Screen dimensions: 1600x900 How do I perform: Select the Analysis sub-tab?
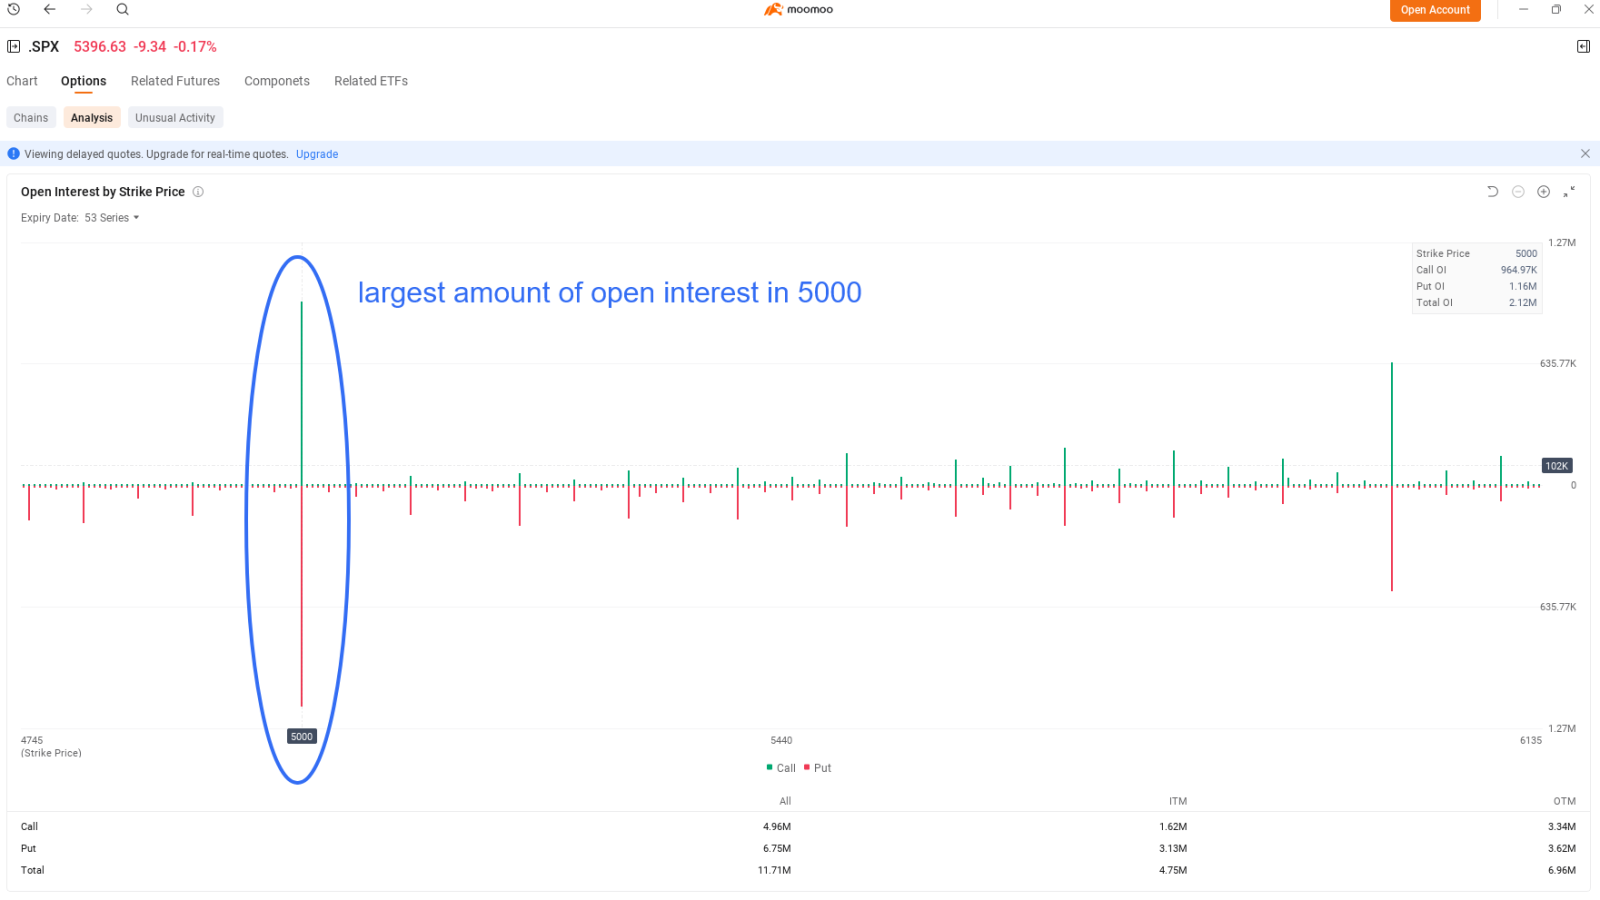tap(92, 118)
